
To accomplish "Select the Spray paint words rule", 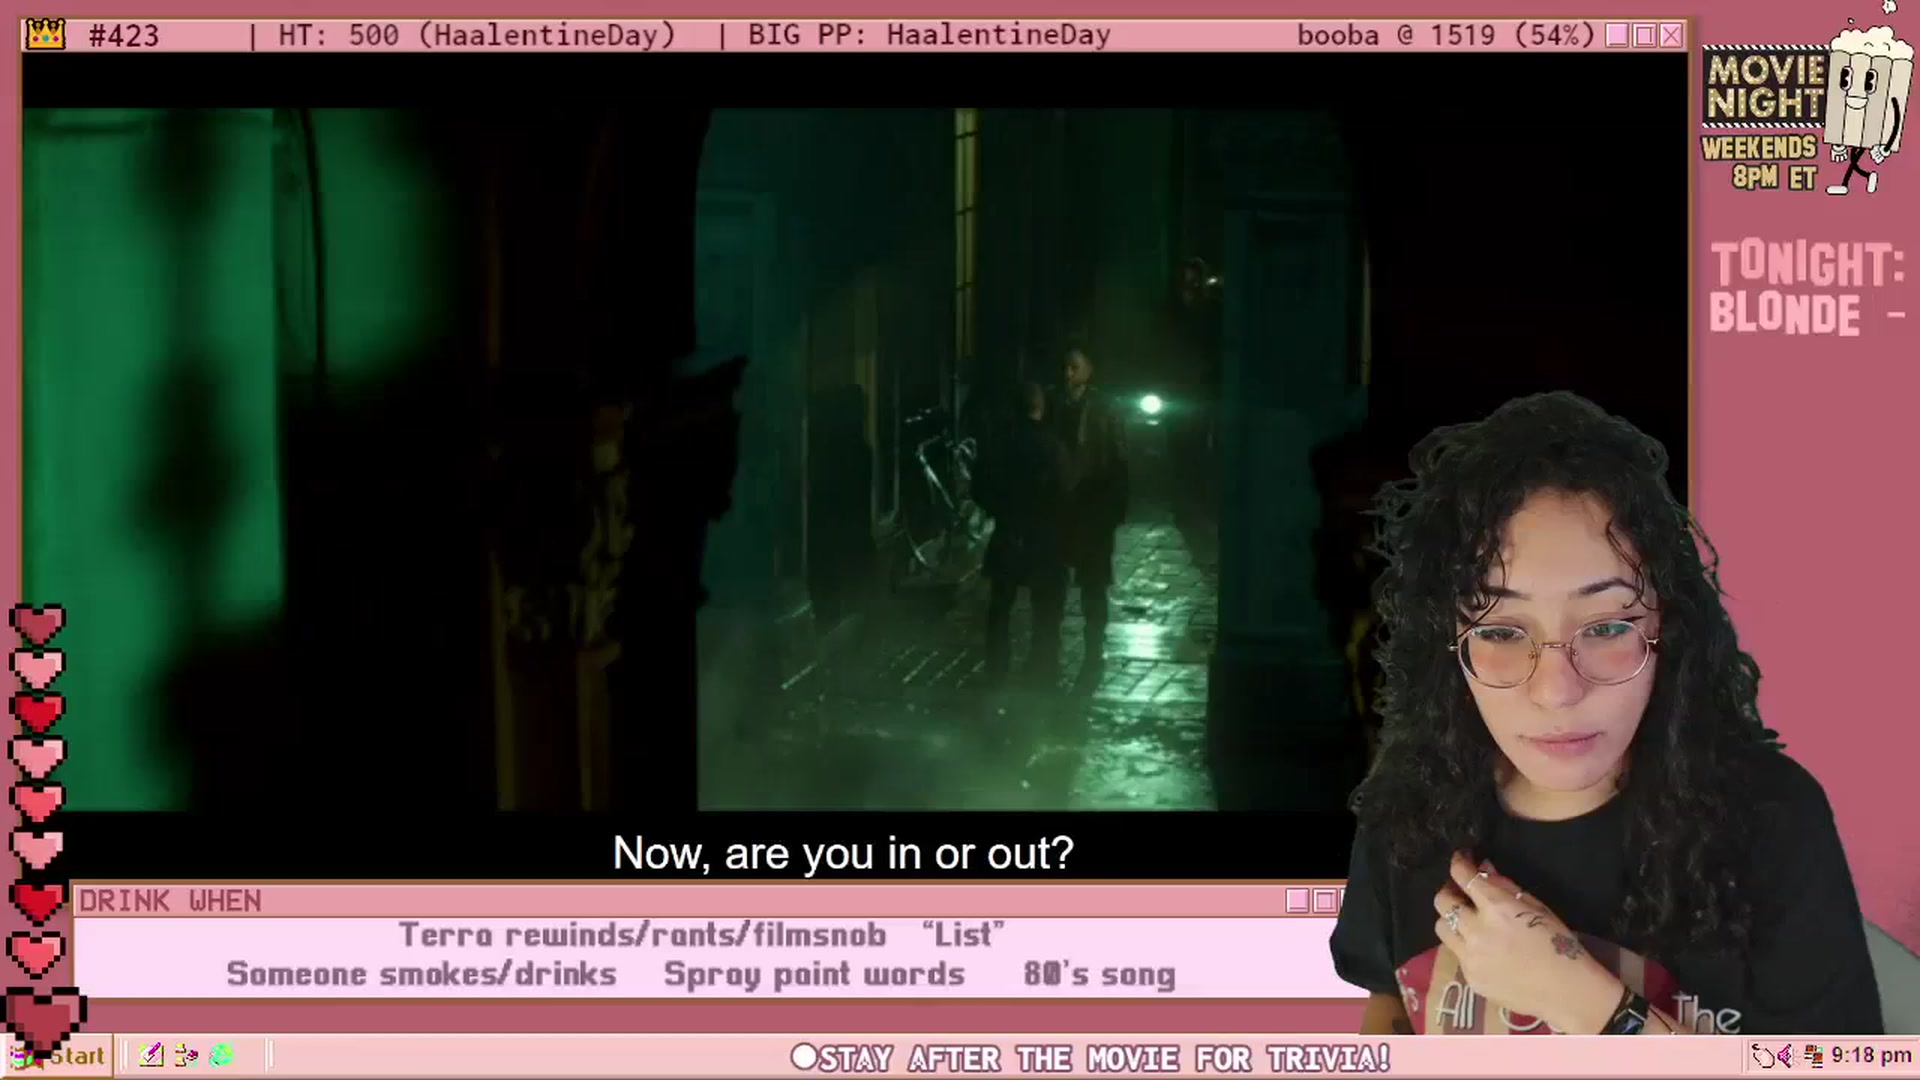I will [x=814, y=974].
